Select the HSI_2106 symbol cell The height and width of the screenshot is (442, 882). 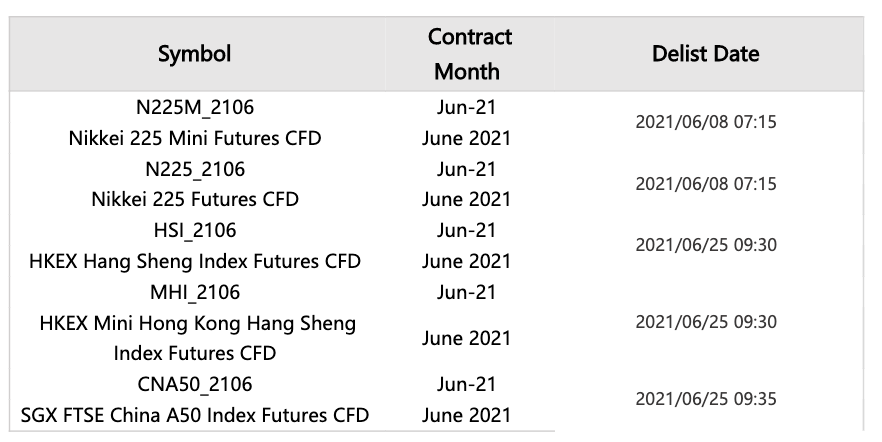click(x=195, y=230)
